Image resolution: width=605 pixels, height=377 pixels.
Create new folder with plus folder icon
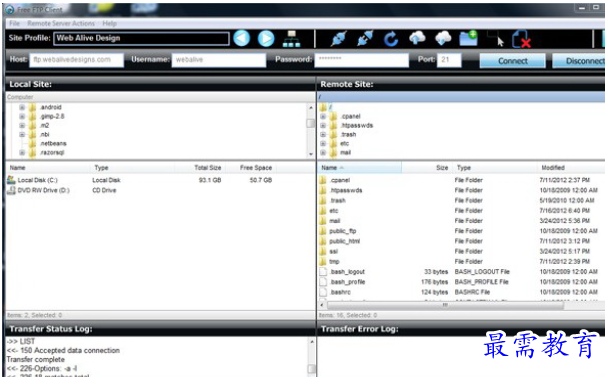(x=469, y=39)
